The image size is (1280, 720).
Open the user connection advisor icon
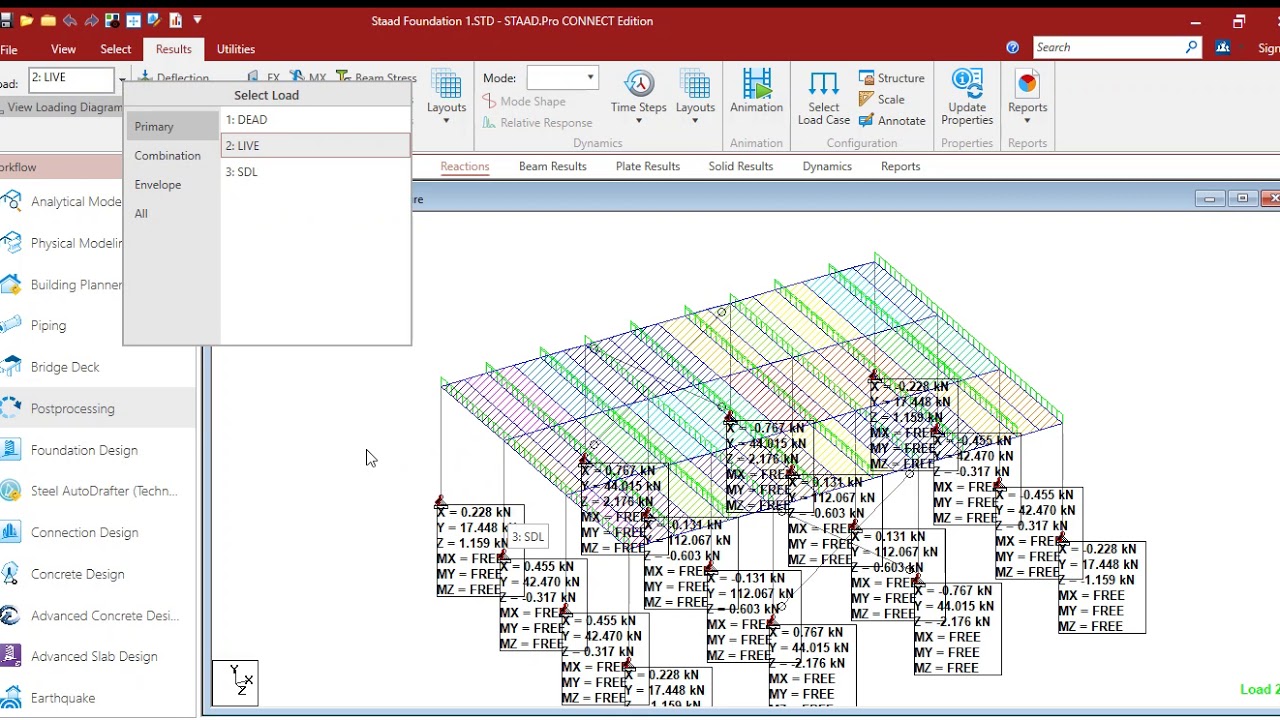[x=1223, y=47]
